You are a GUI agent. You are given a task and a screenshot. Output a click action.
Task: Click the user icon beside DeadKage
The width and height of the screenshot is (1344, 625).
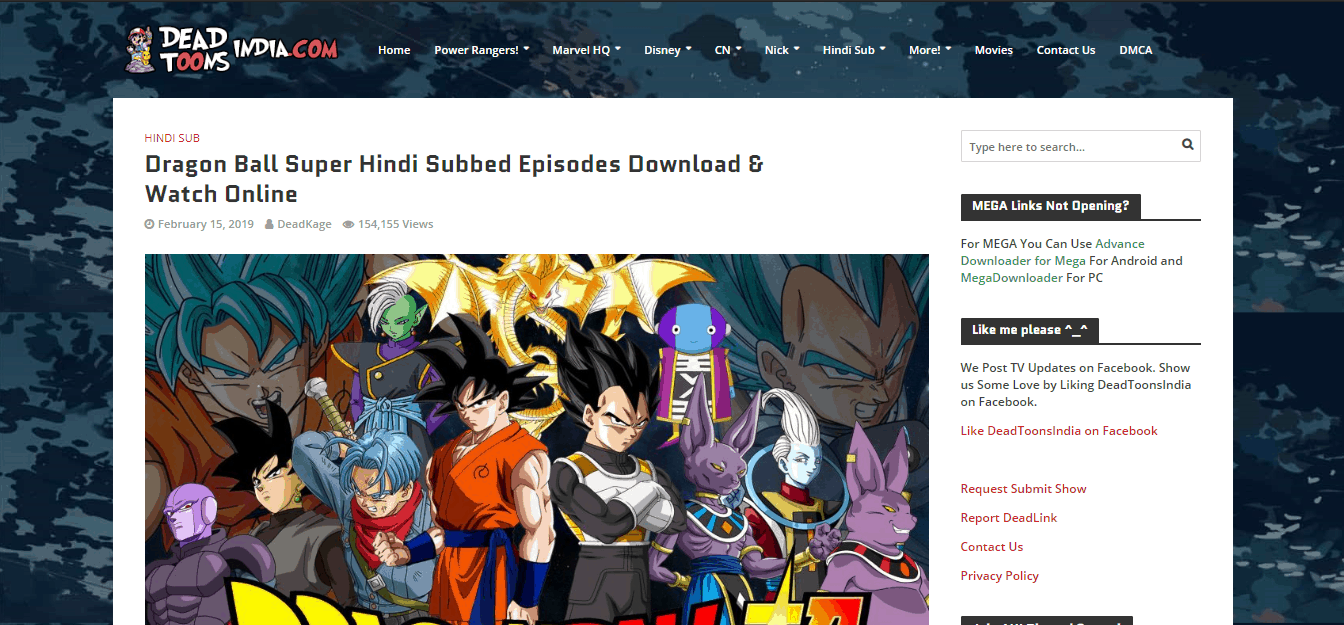[269, 224]
